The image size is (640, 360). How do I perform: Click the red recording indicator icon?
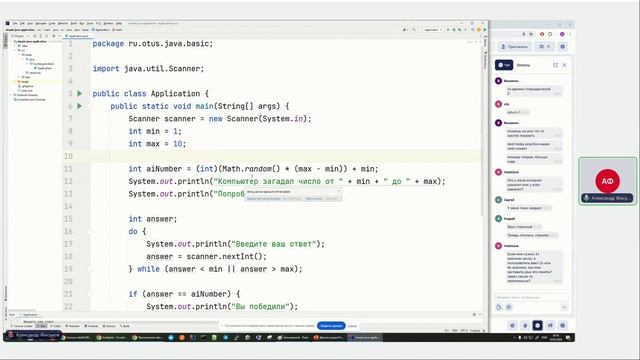coord(542,34)
